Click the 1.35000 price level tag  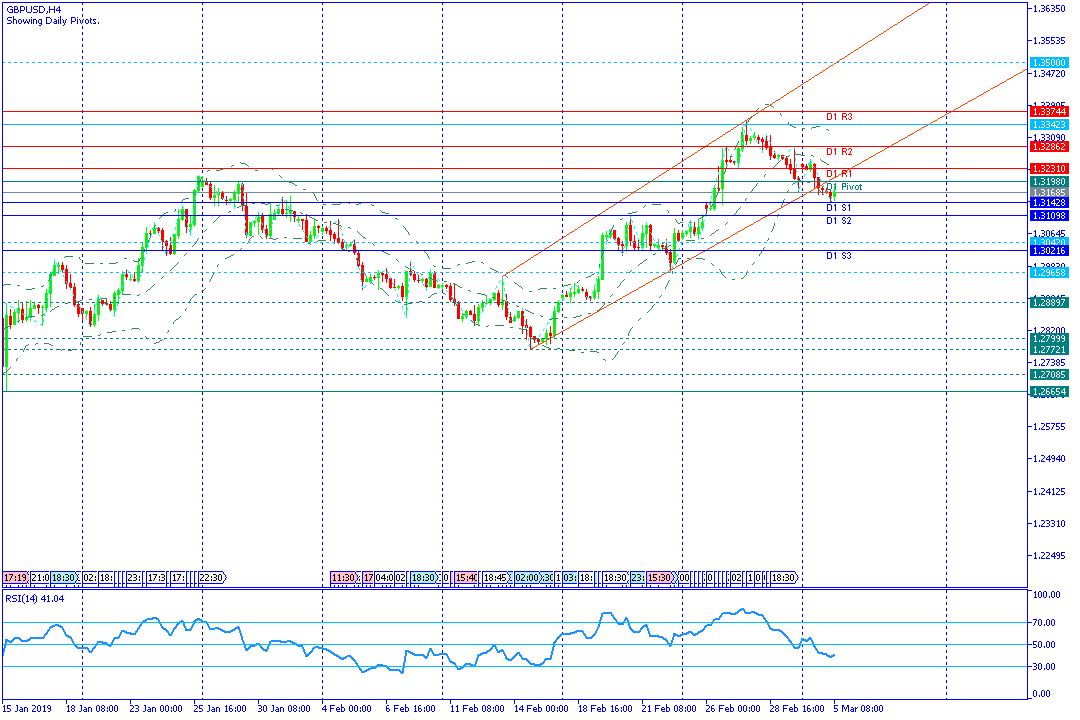(1049, 63)
